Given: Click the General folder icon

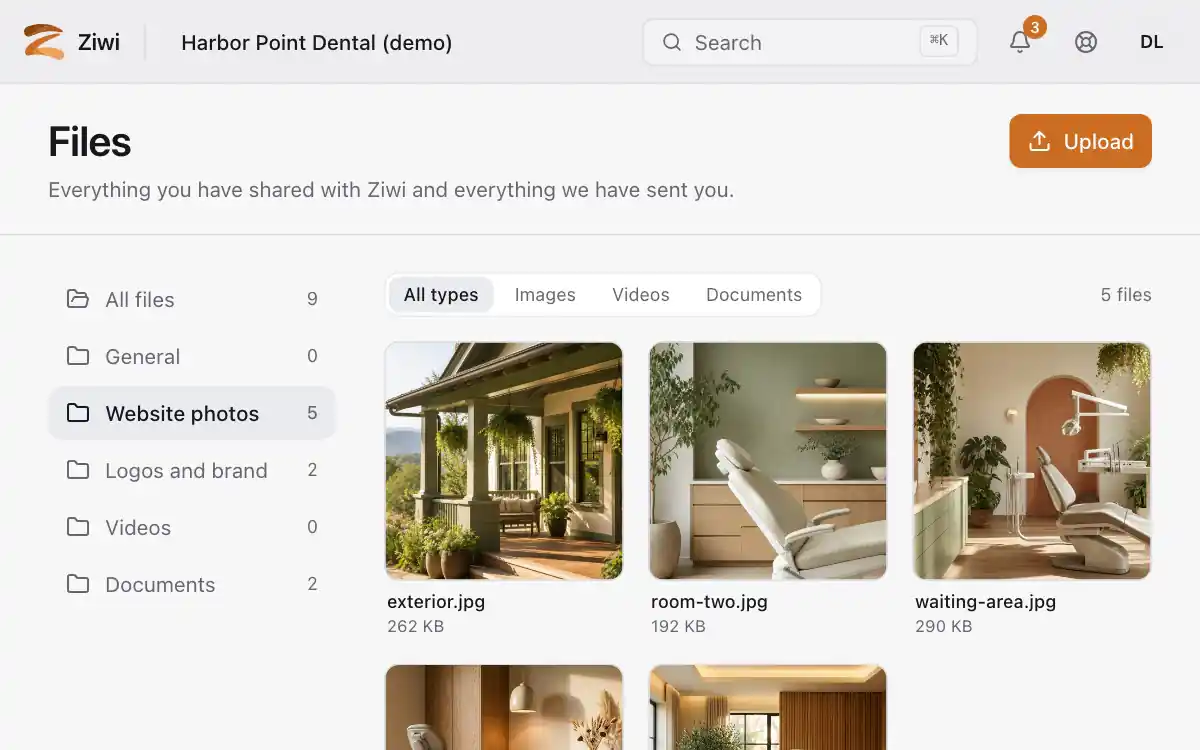Looking at the screenshot, I should coord(77,356).
